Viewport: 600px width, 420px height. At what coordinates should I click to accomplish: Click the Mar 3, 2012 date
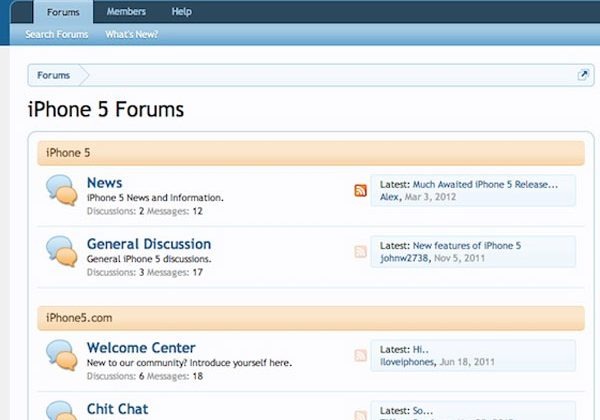point(430,197)
